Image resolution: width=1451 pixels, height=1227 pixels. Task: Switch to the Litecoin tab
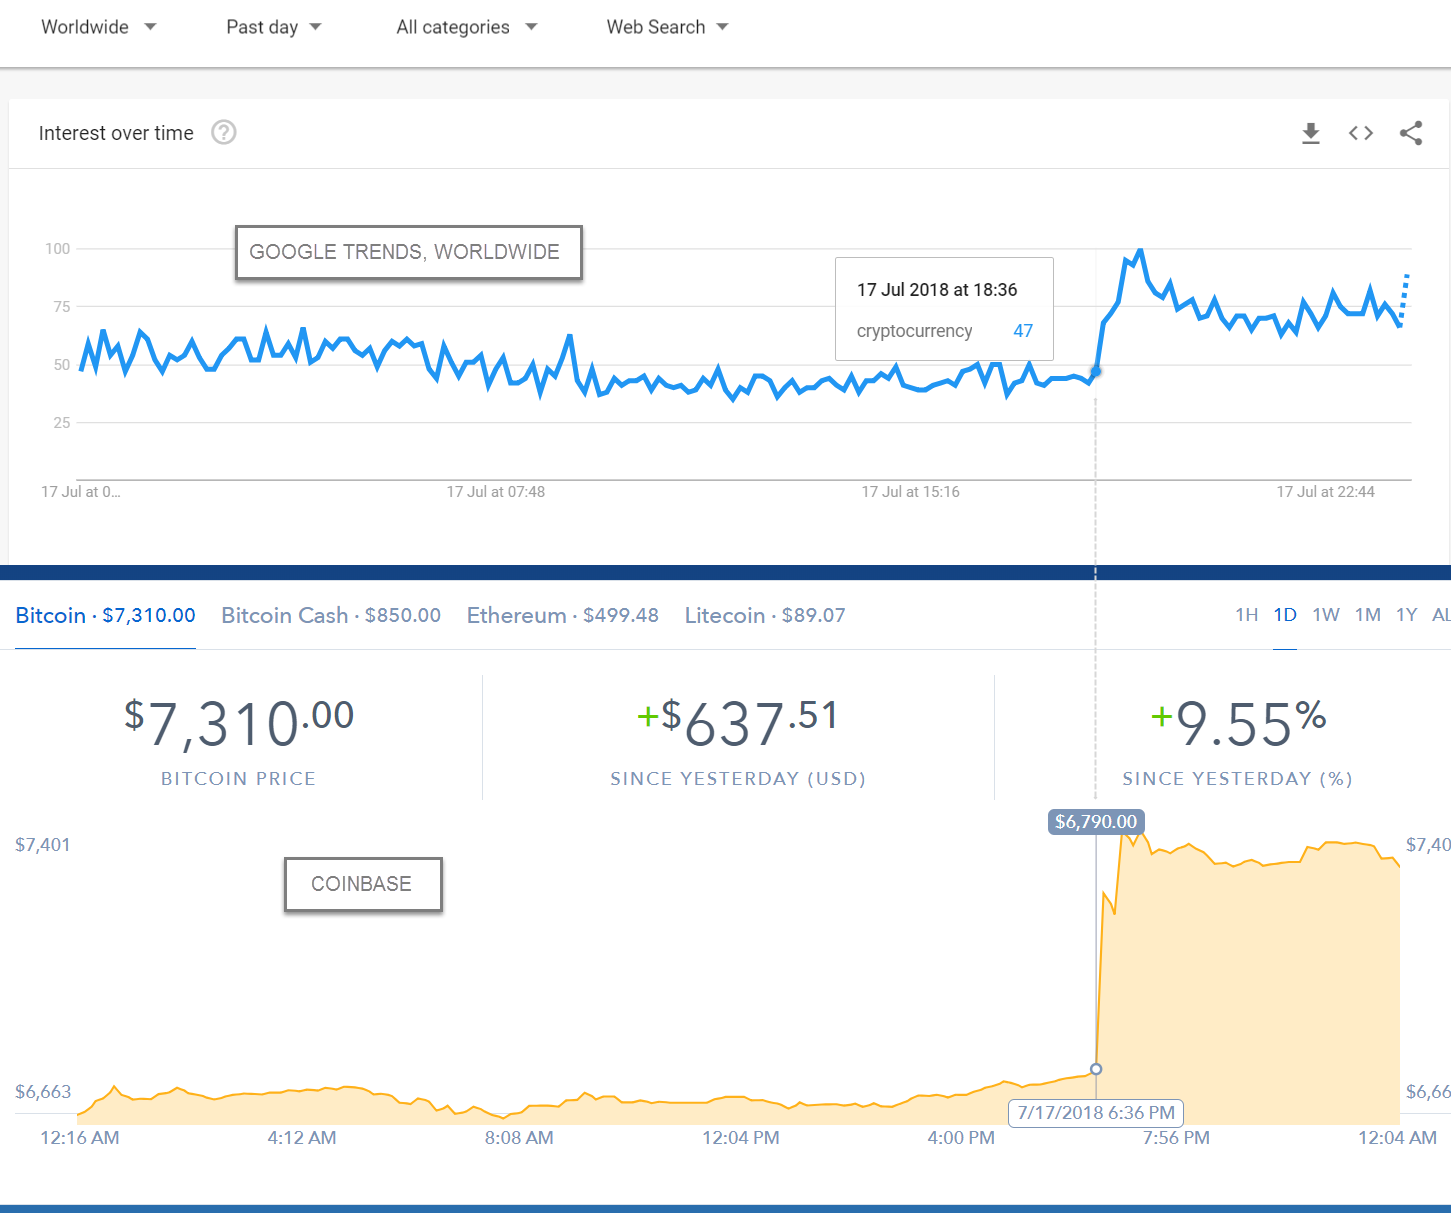point(765,615)
